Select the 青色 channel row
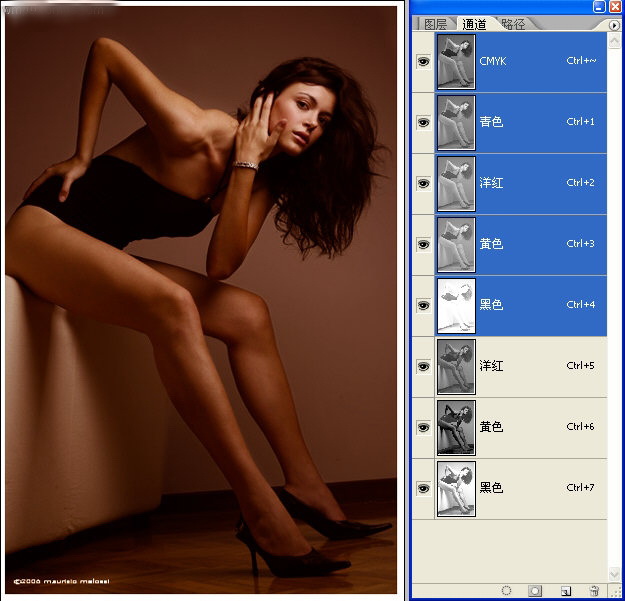Screen dimensions: 625x601 click(530, 122)
